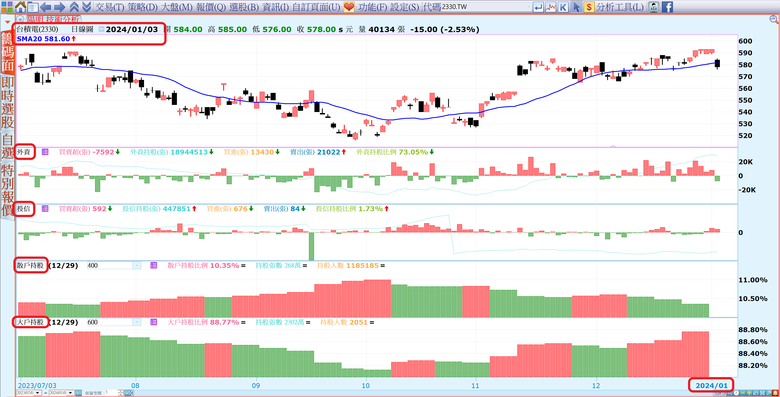Click the 投信 indicator label
The height and width of the screenshot is (397, 780).
coord(23,208)
